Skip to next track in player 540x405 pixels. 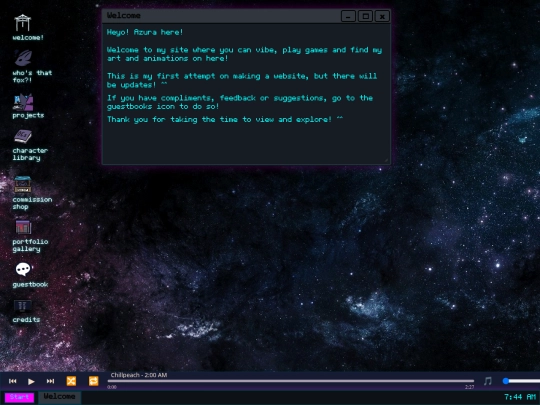[x=50, y=381]
